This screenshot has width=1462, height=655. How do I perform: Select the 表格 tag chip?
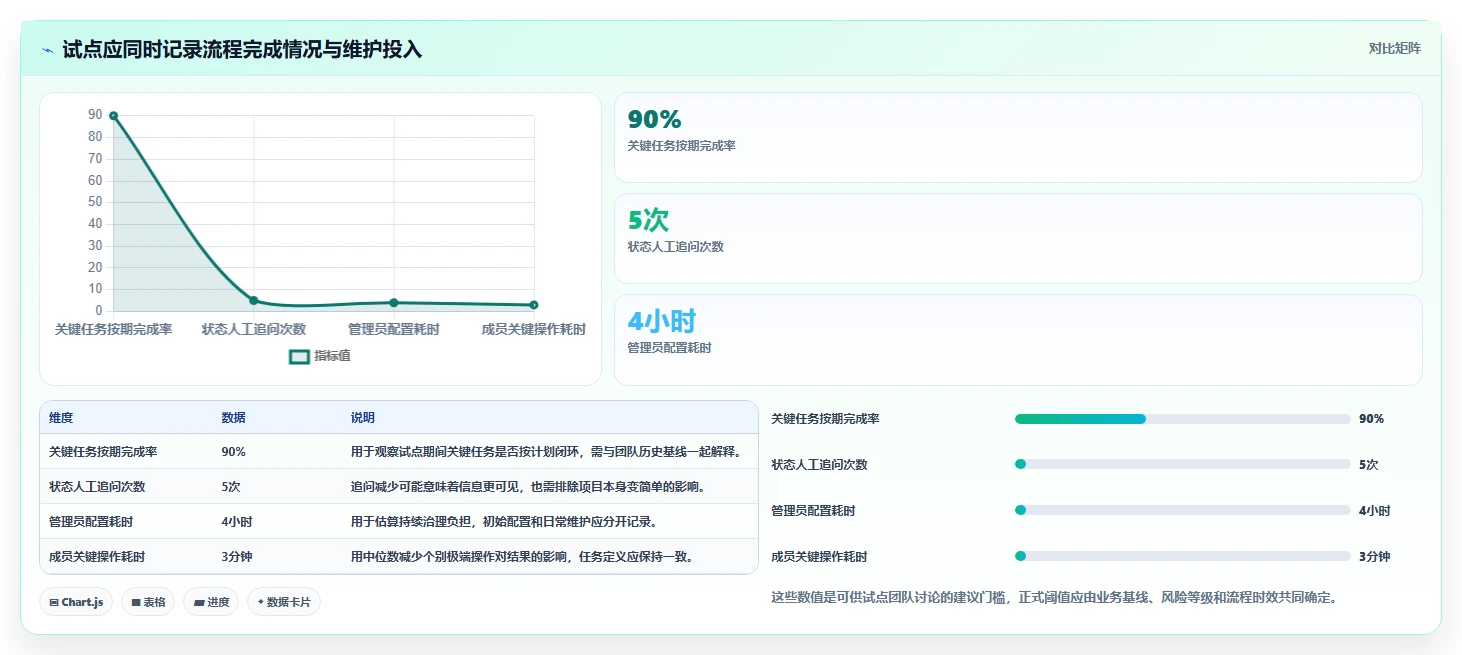pyautogui.click(x=148, y=602)
